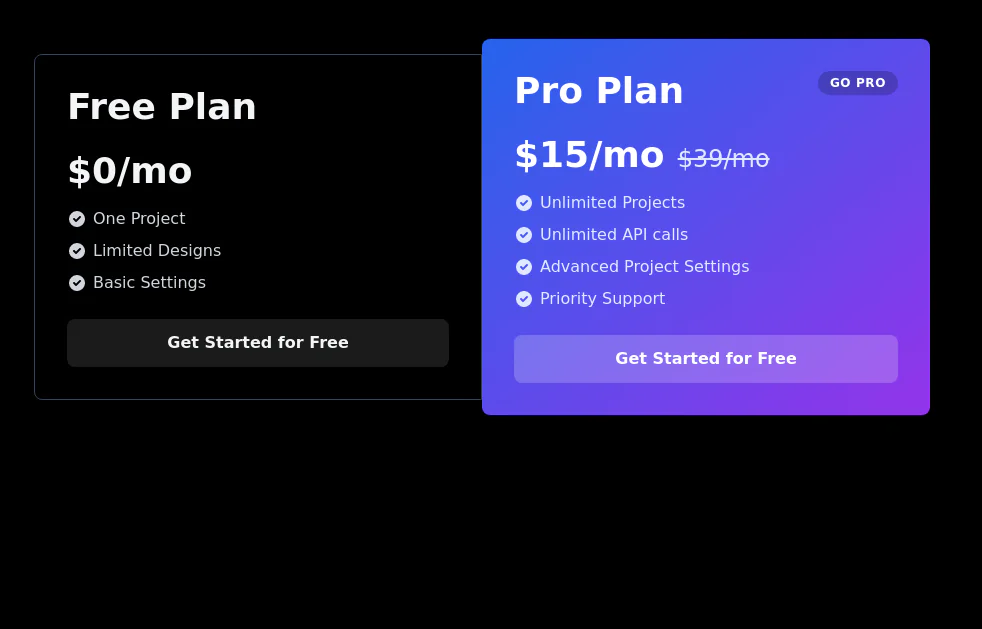Click checkmark icon beside Priority Support
The height and width of the screenshot is (629, 982).
pos(524,299)
